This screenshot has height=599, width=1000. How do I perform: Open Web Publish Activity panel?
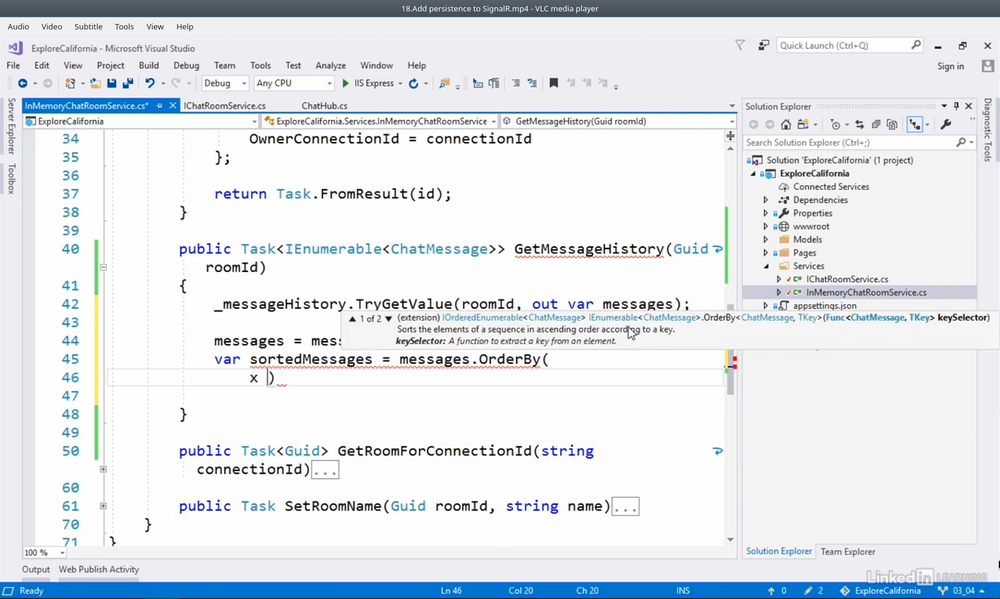(99, 570)
